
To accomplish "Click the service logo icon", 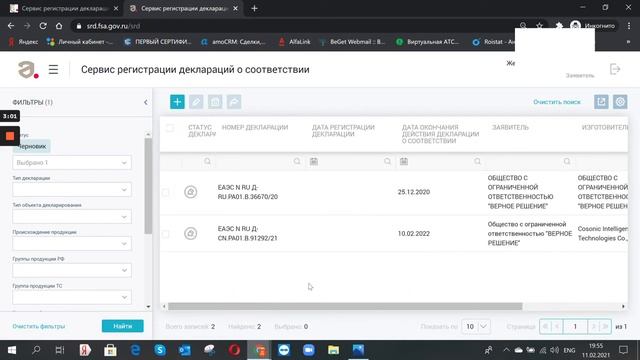I will pos(28,69).
